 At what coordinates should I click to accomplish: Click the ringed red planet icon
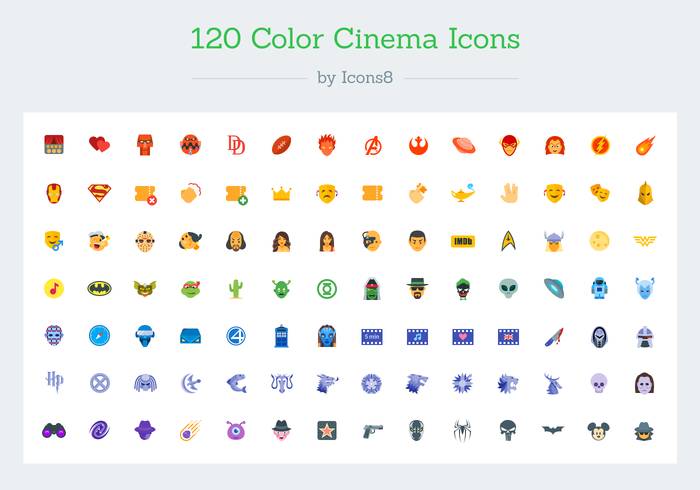tap(463, 145)
